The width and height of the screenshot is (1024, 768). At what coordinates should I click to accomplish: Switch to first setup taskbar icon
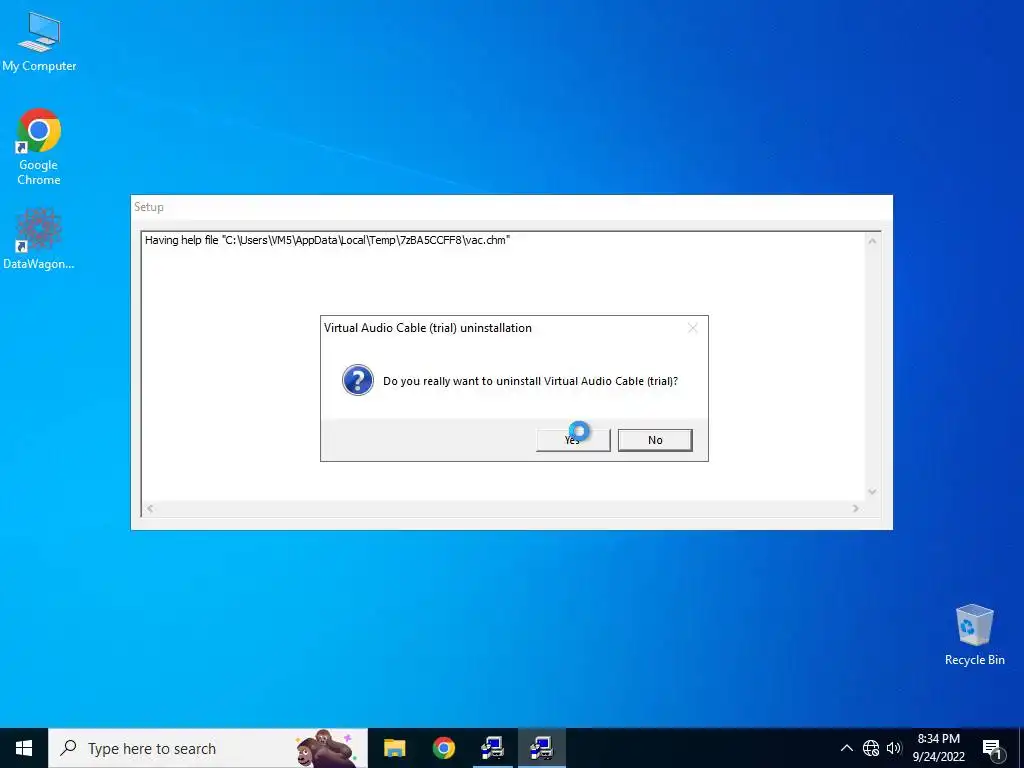[x=492, y=748]
